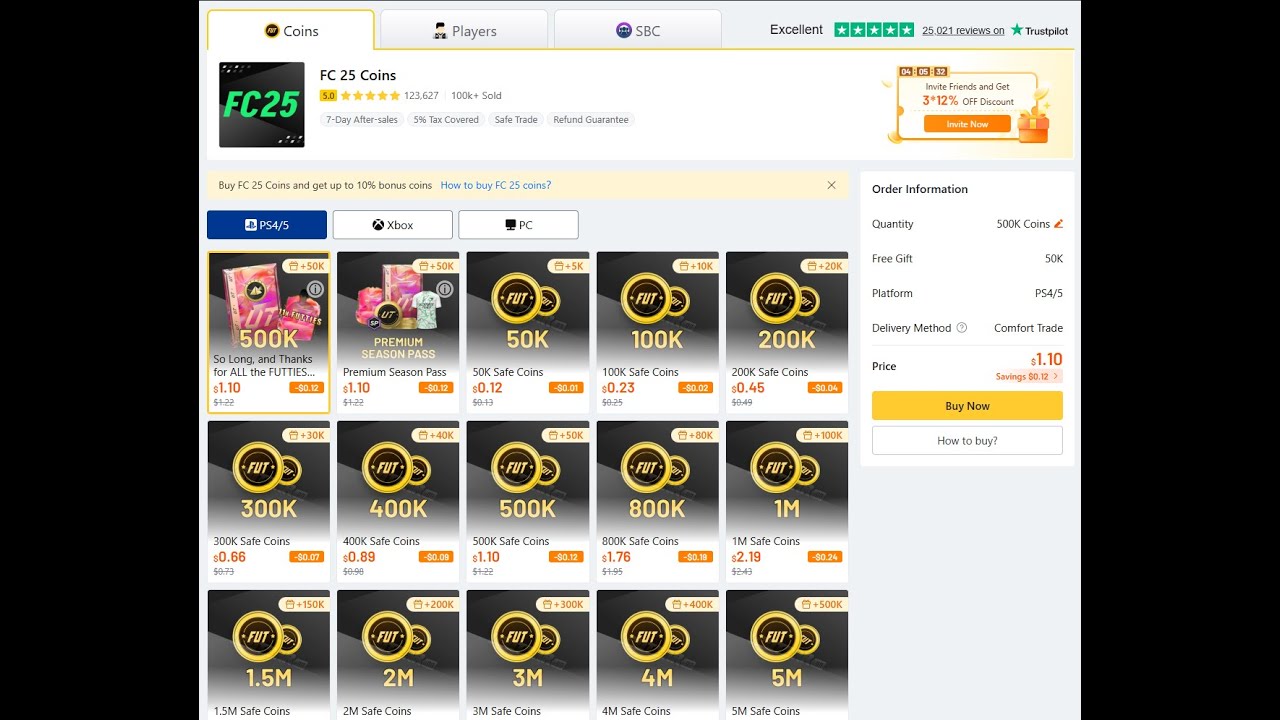Click the +10K gift badge on 100K card
This screenshot has height=720, width=1280.
pos(695,266)
